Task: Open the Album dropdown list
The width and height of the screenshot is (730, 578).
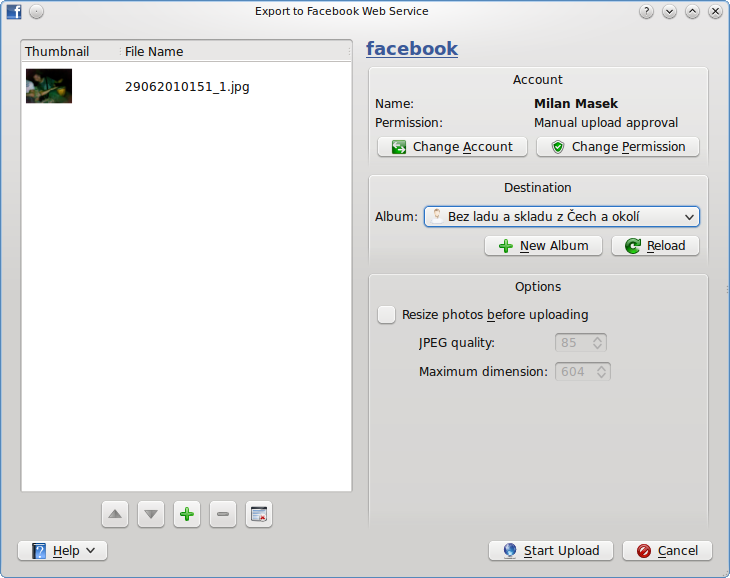Action: [x=561, y=217]
